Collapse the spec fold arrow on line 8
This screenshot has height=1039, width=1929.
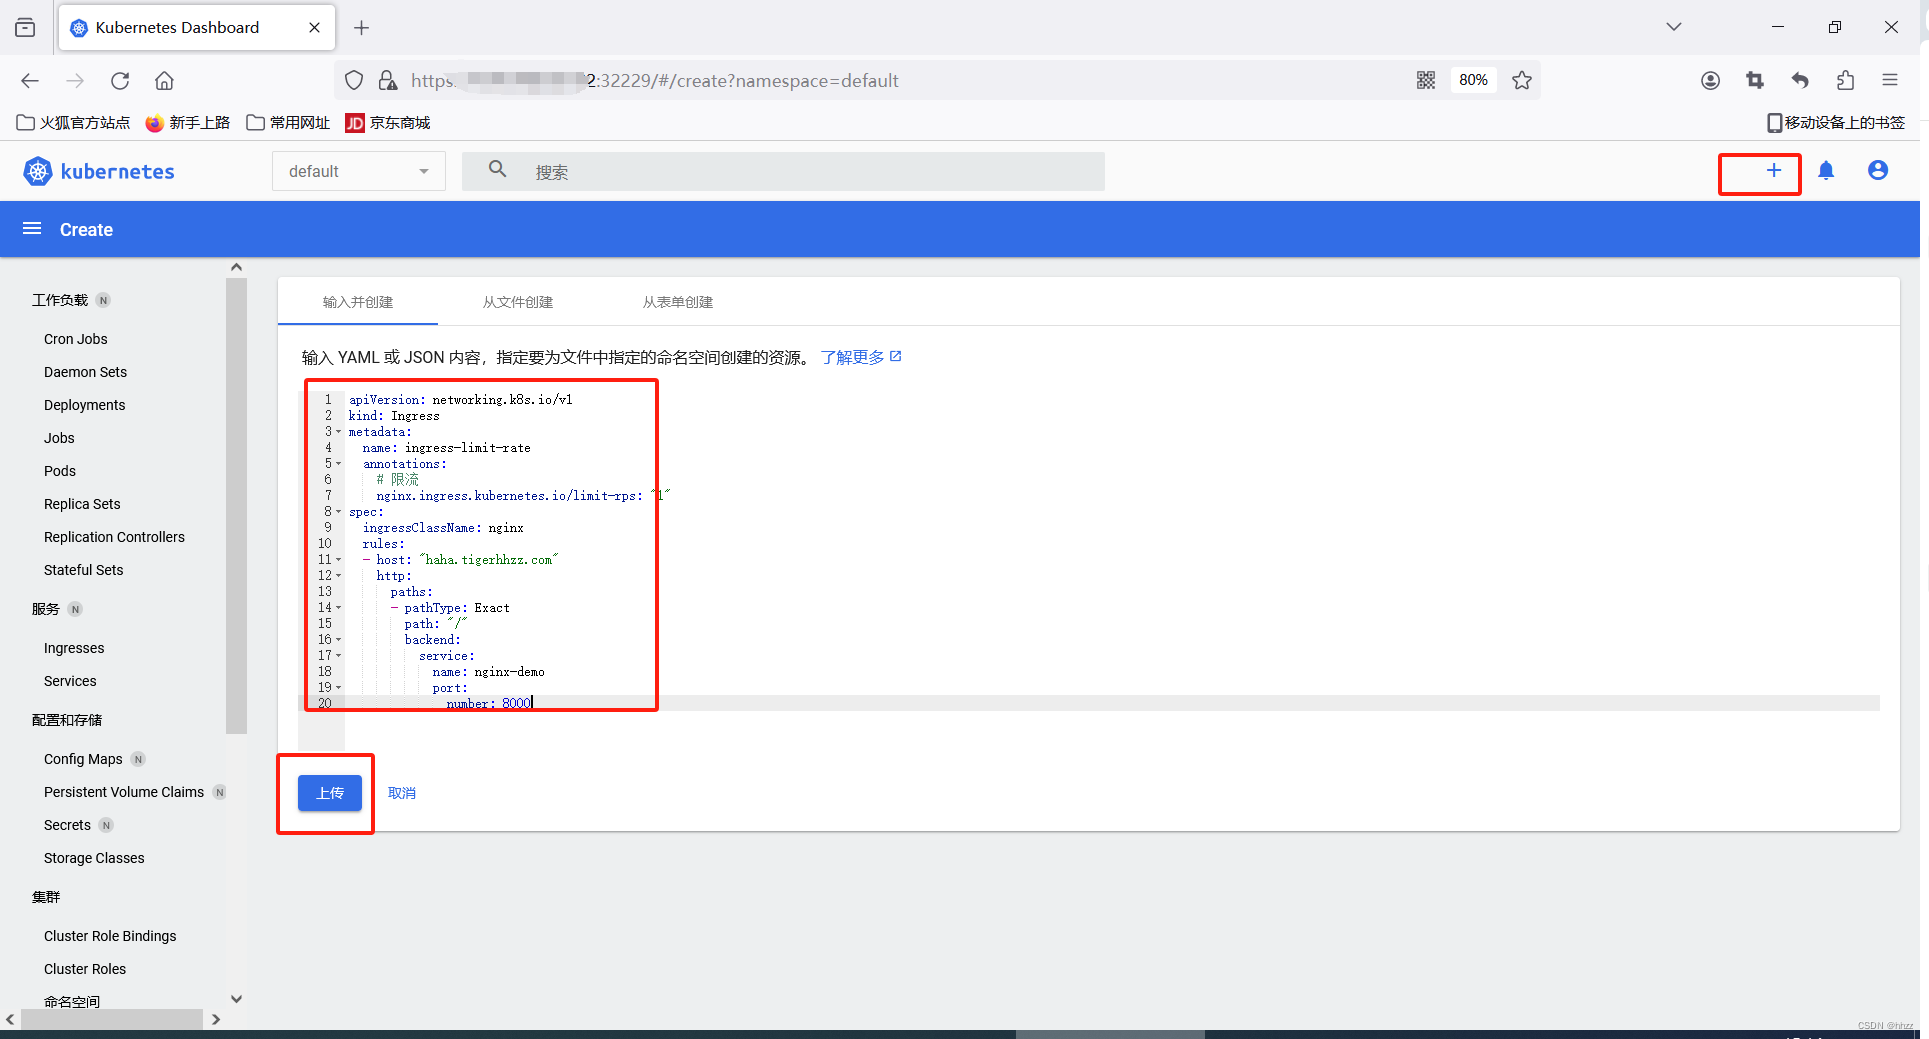339,512
